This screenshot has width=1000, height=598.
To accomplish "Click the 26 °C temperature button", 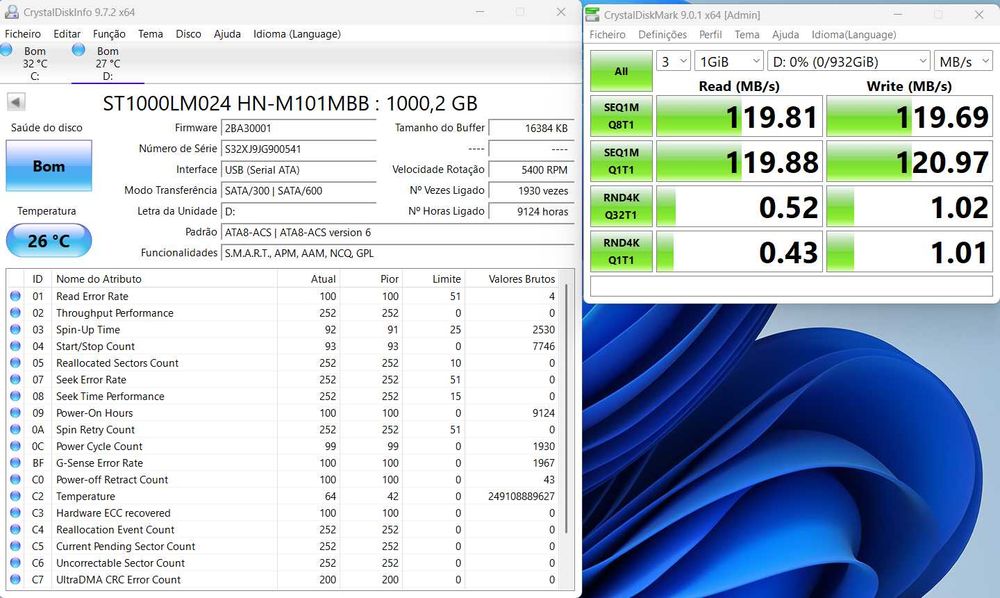I will pyautogui.click(x=48, y=240).
